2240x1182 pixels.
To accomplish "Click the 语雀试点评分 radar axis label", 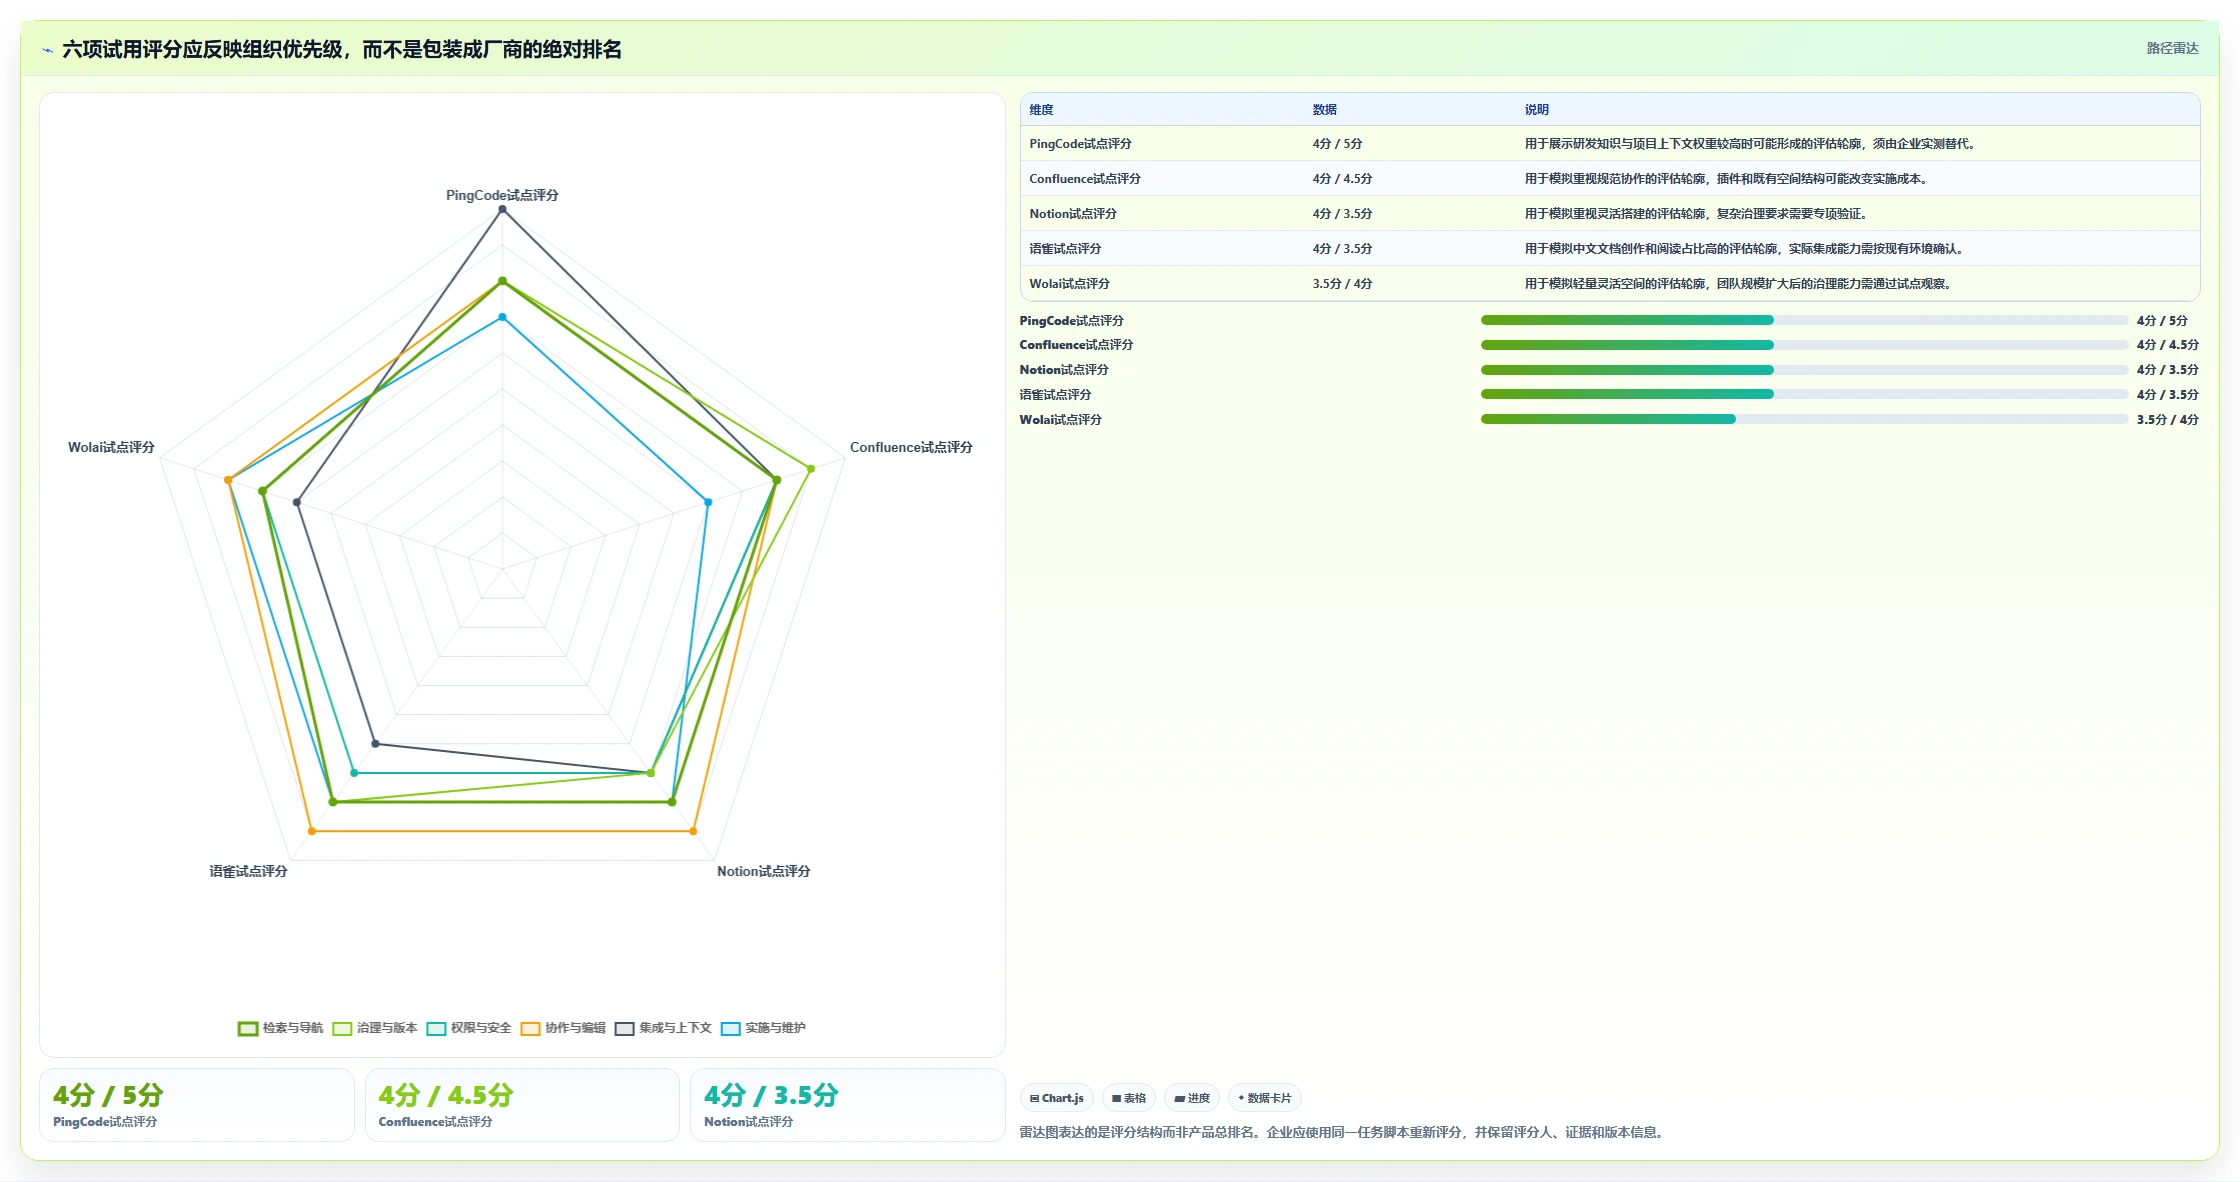I will [x=248, y=871].
